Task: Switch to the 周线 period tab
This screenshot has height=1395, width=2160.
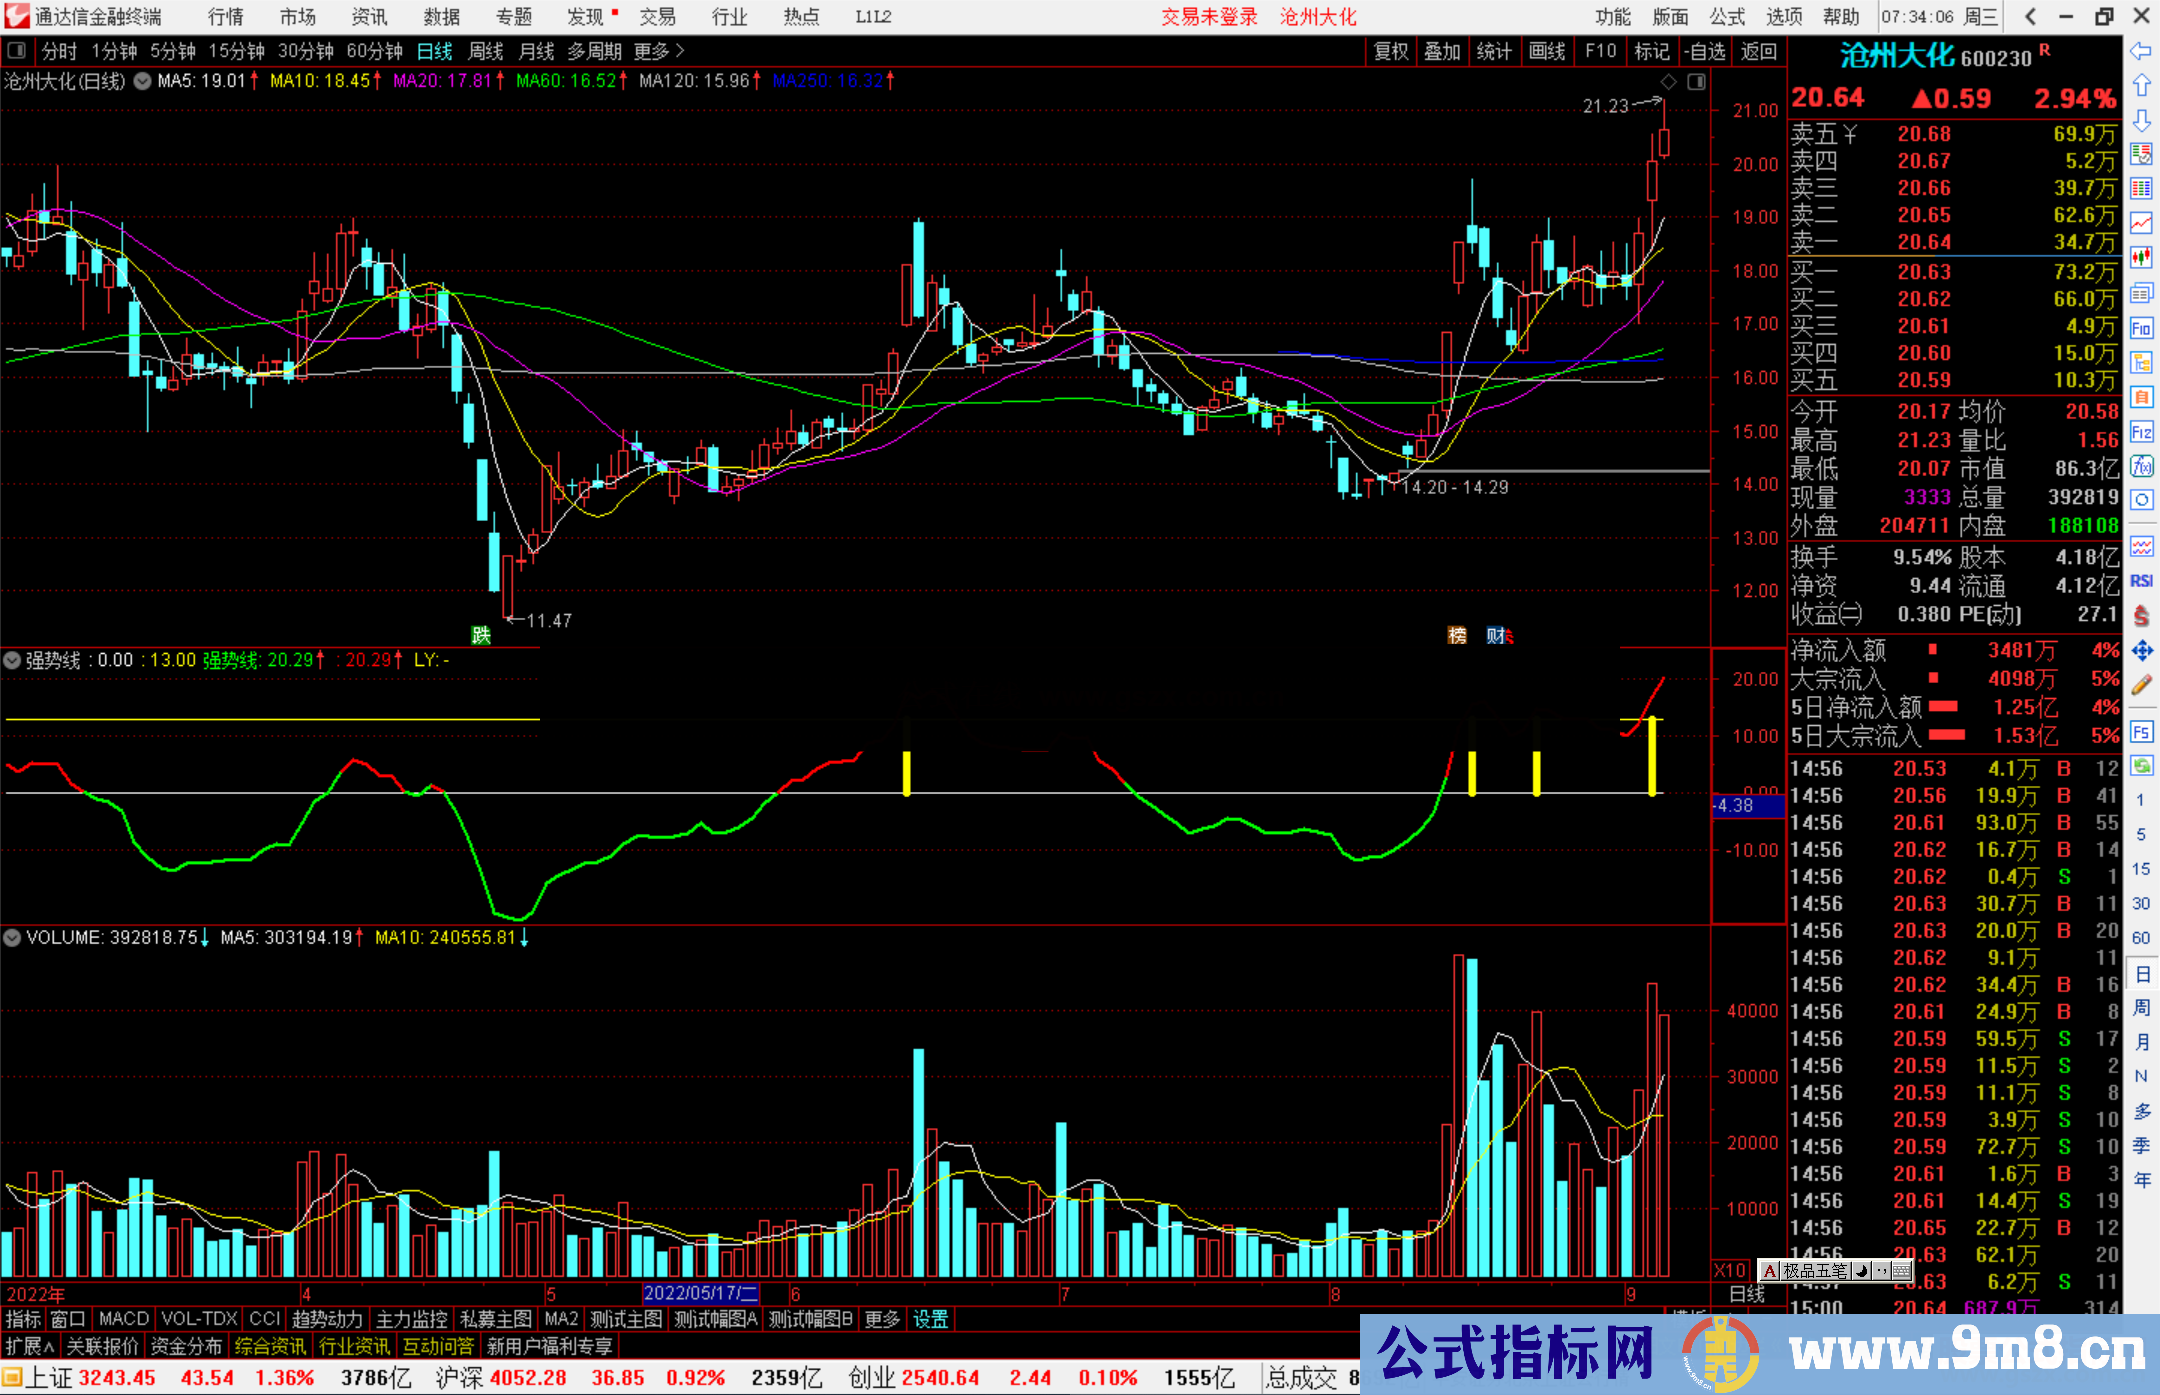Action: click(x=486, y=51)
